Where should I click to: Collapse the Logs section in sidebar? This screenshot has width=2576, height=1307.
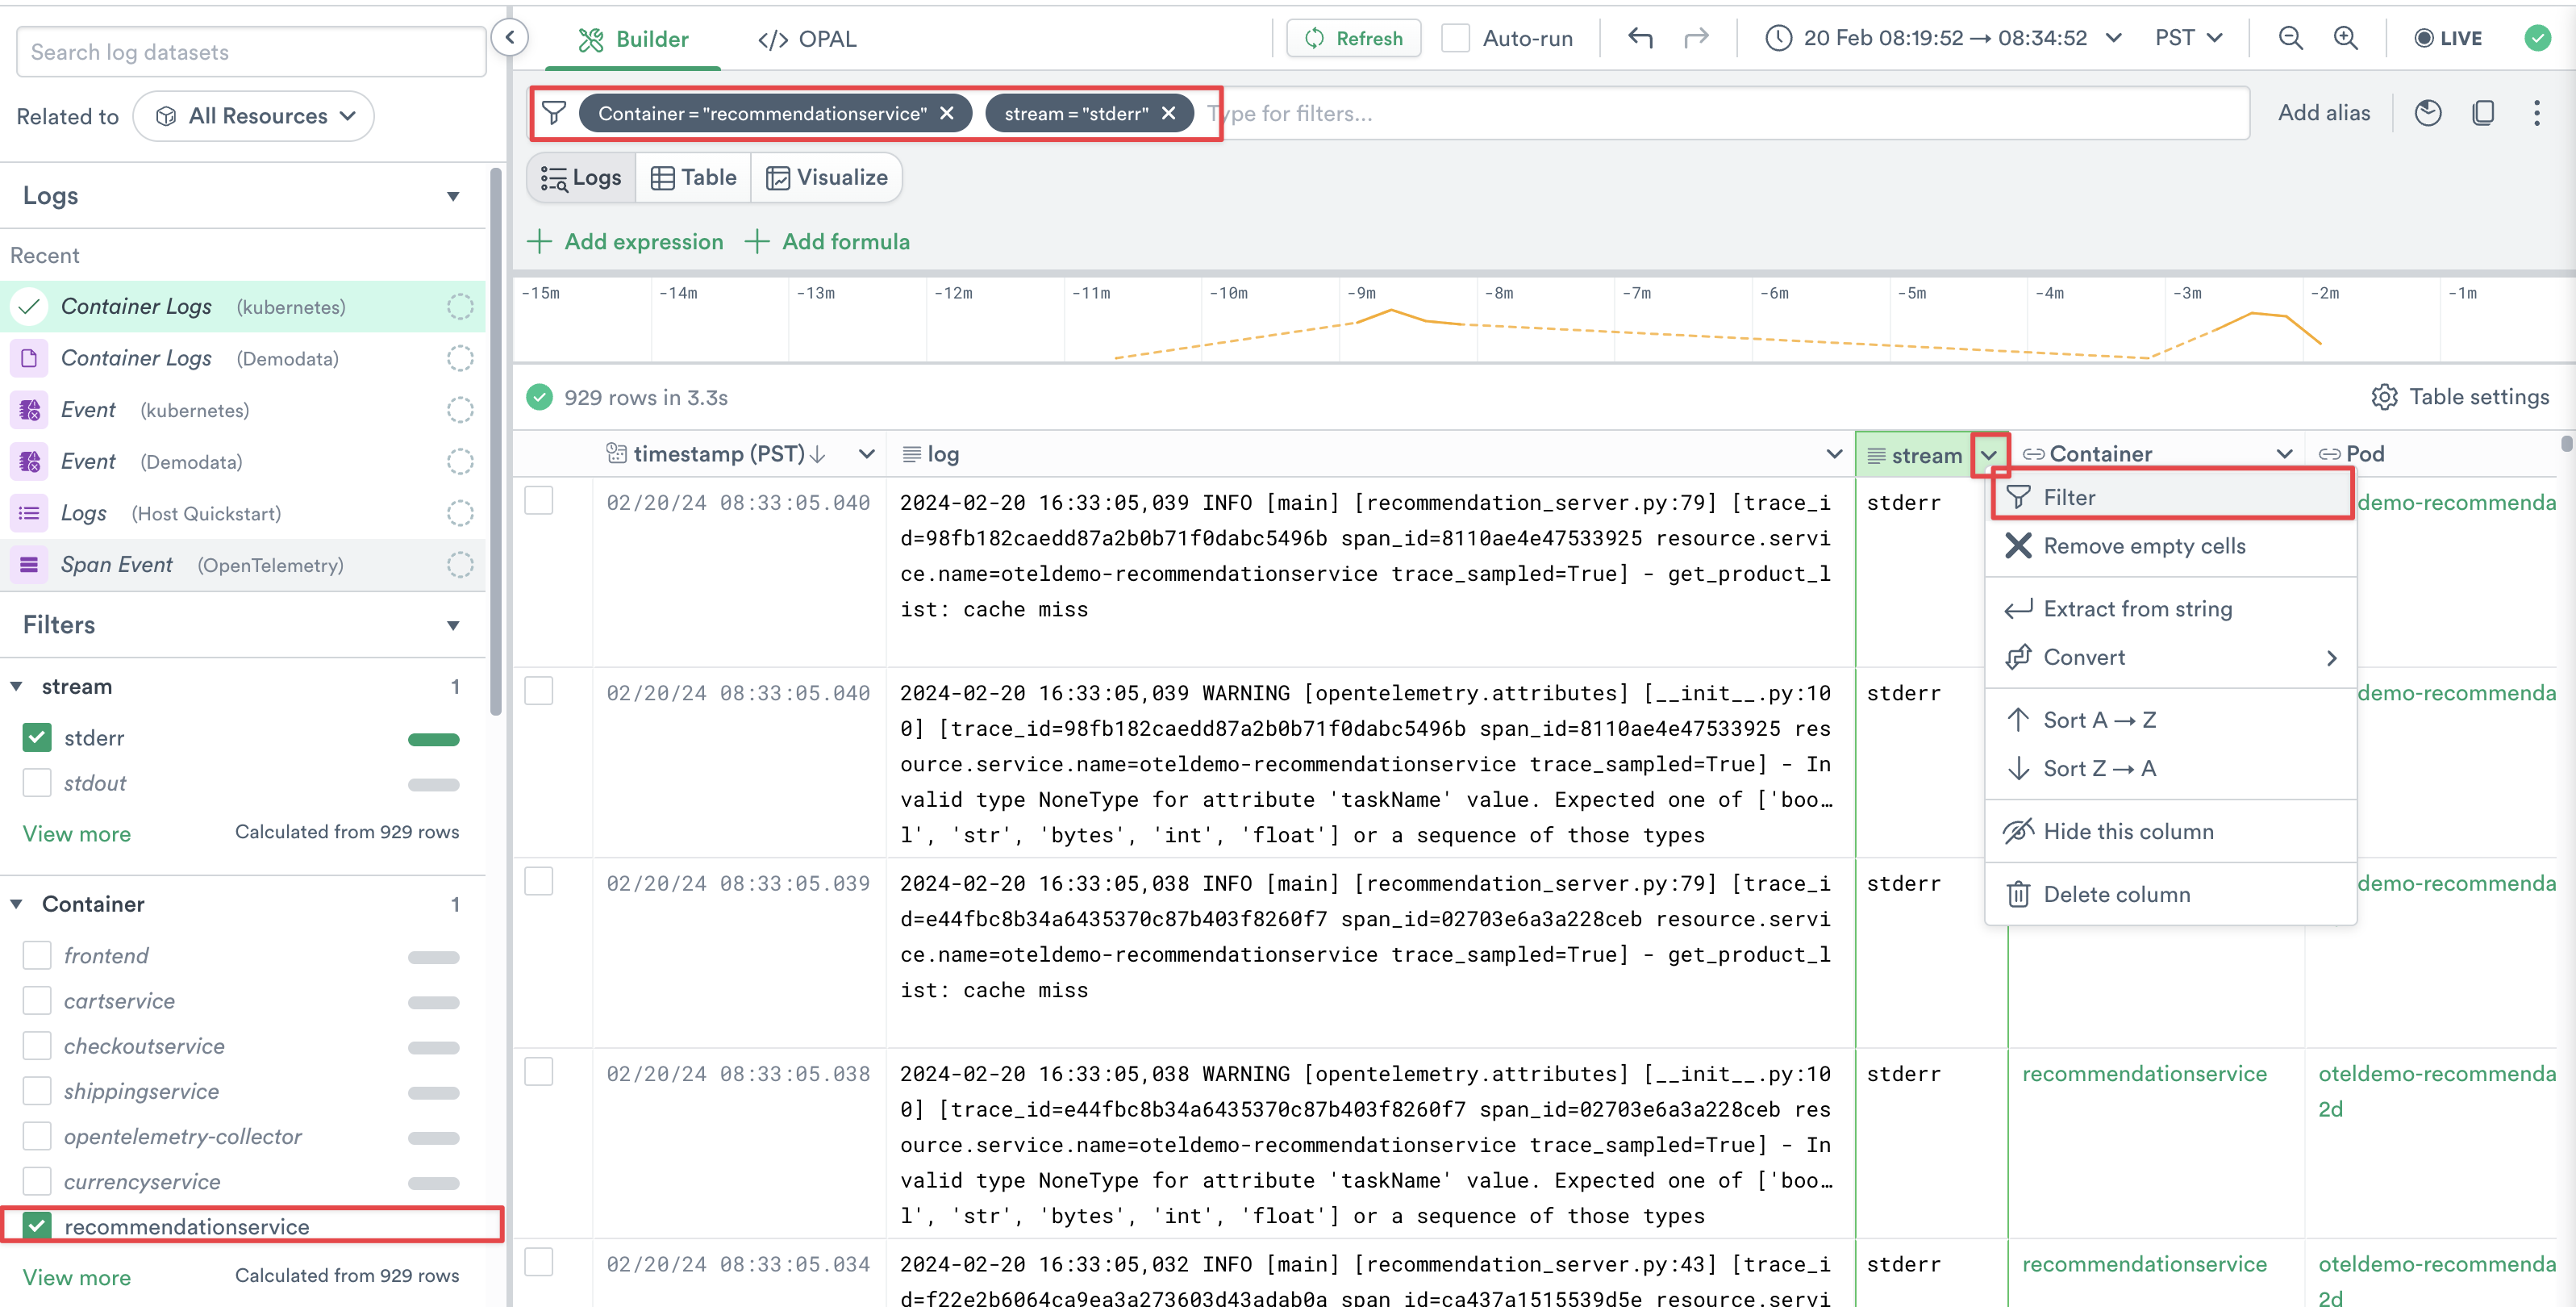[x=453, y=196]
